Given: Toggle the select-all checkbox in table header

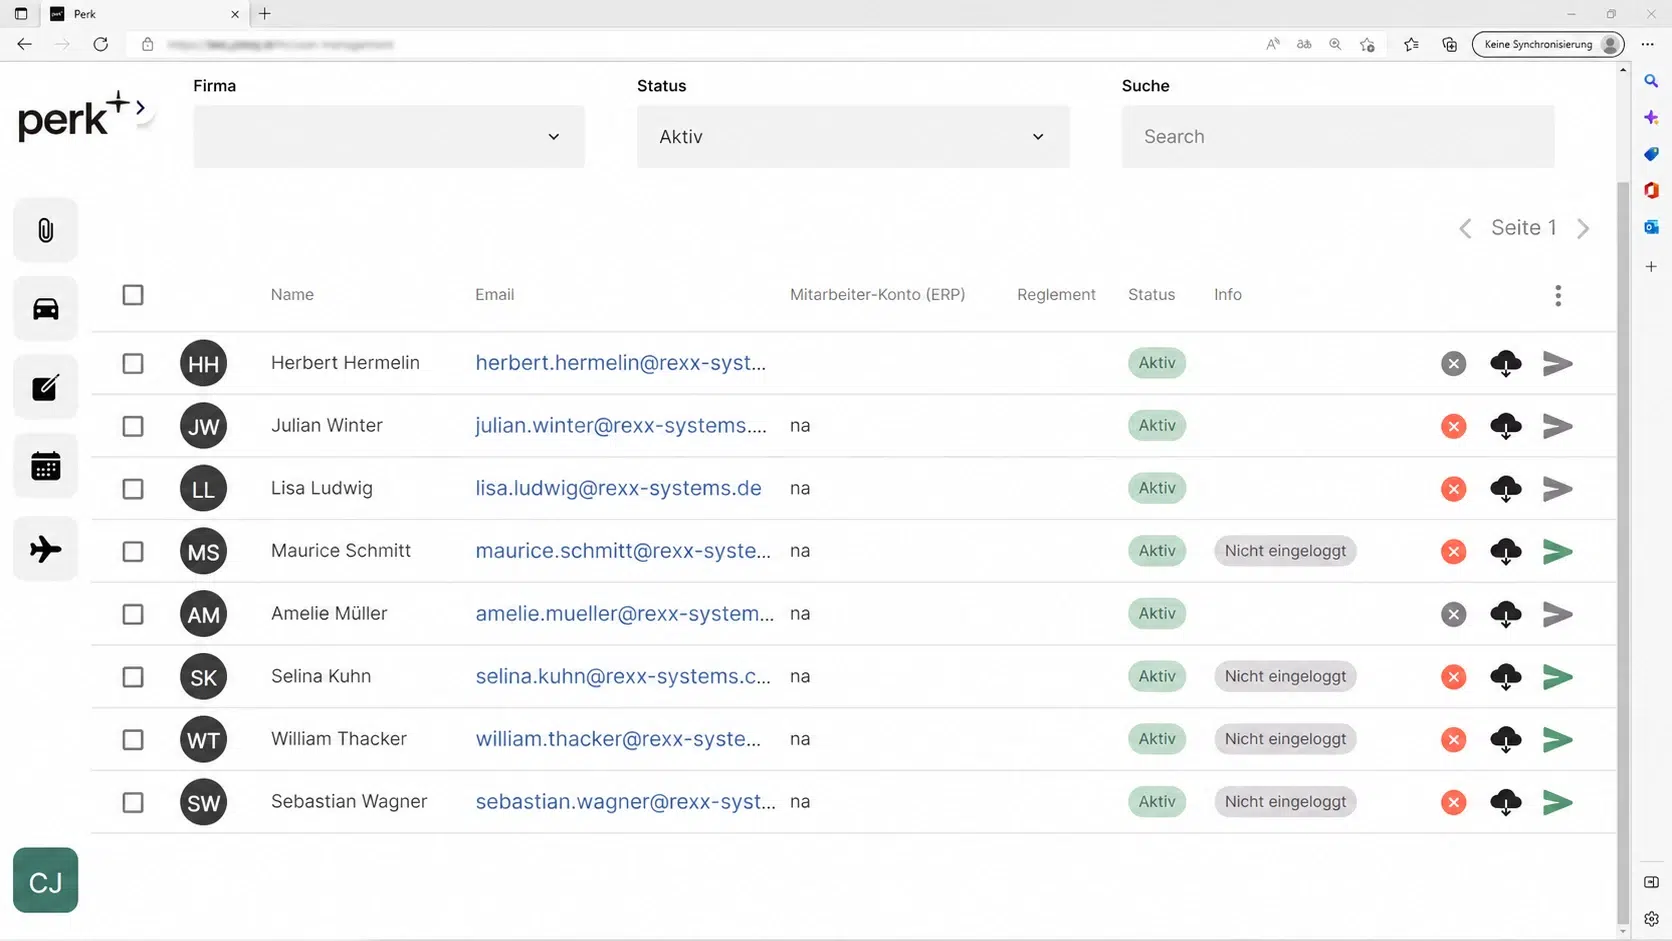Looking at the screenshot, I should [133, 295].
